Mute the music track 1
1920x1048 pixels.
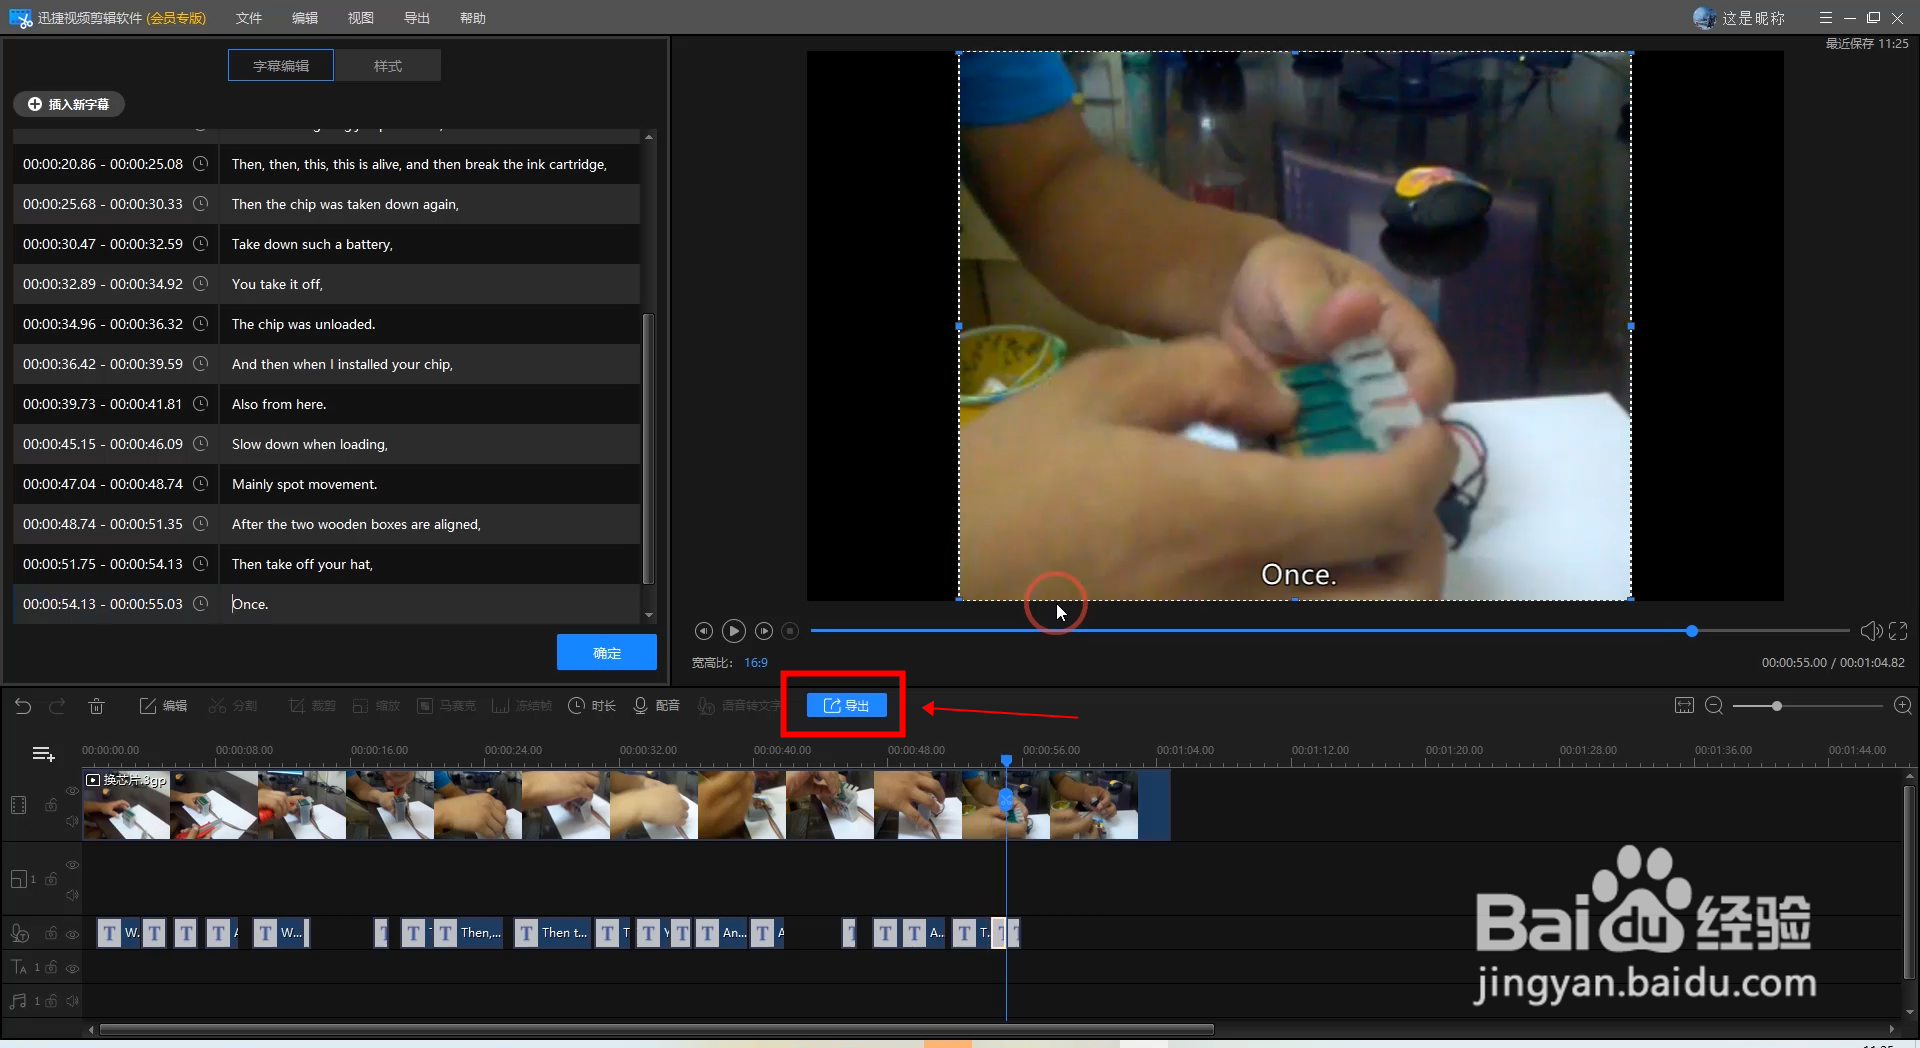(72, 1001)
